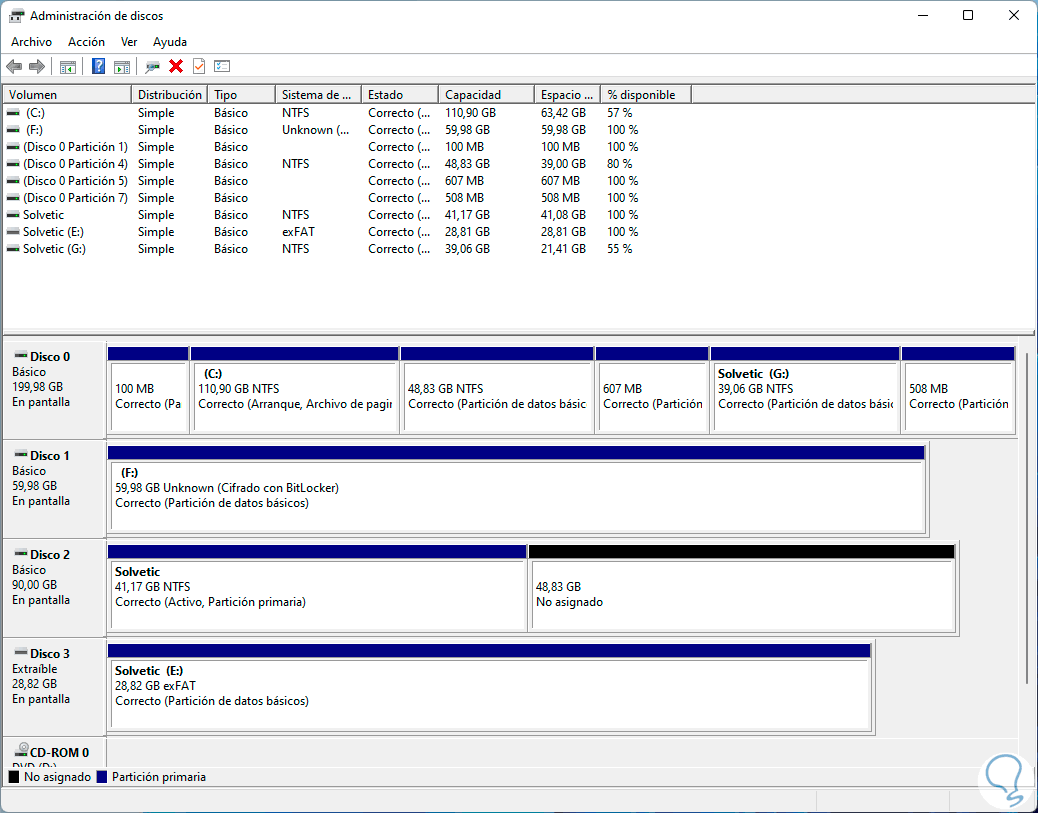1038x813 pixels.
Task: Click the 55 % available cell
Action: [x=620, y=250]
